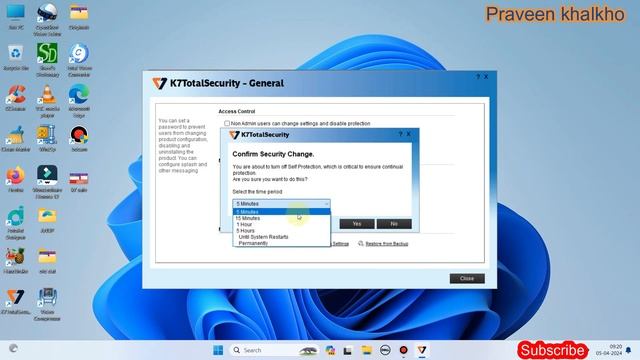Switch to K7TotalSecurity on the taskbar

(422, 350)
